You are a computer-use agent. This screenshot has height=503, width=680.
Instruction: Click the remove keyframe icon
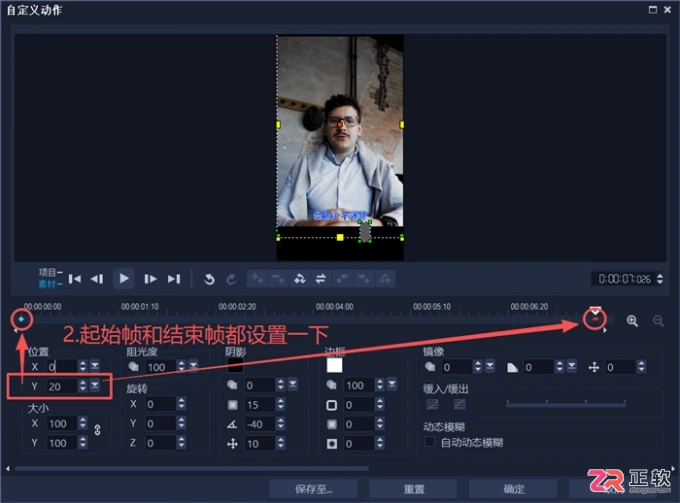tap(278, 278)
